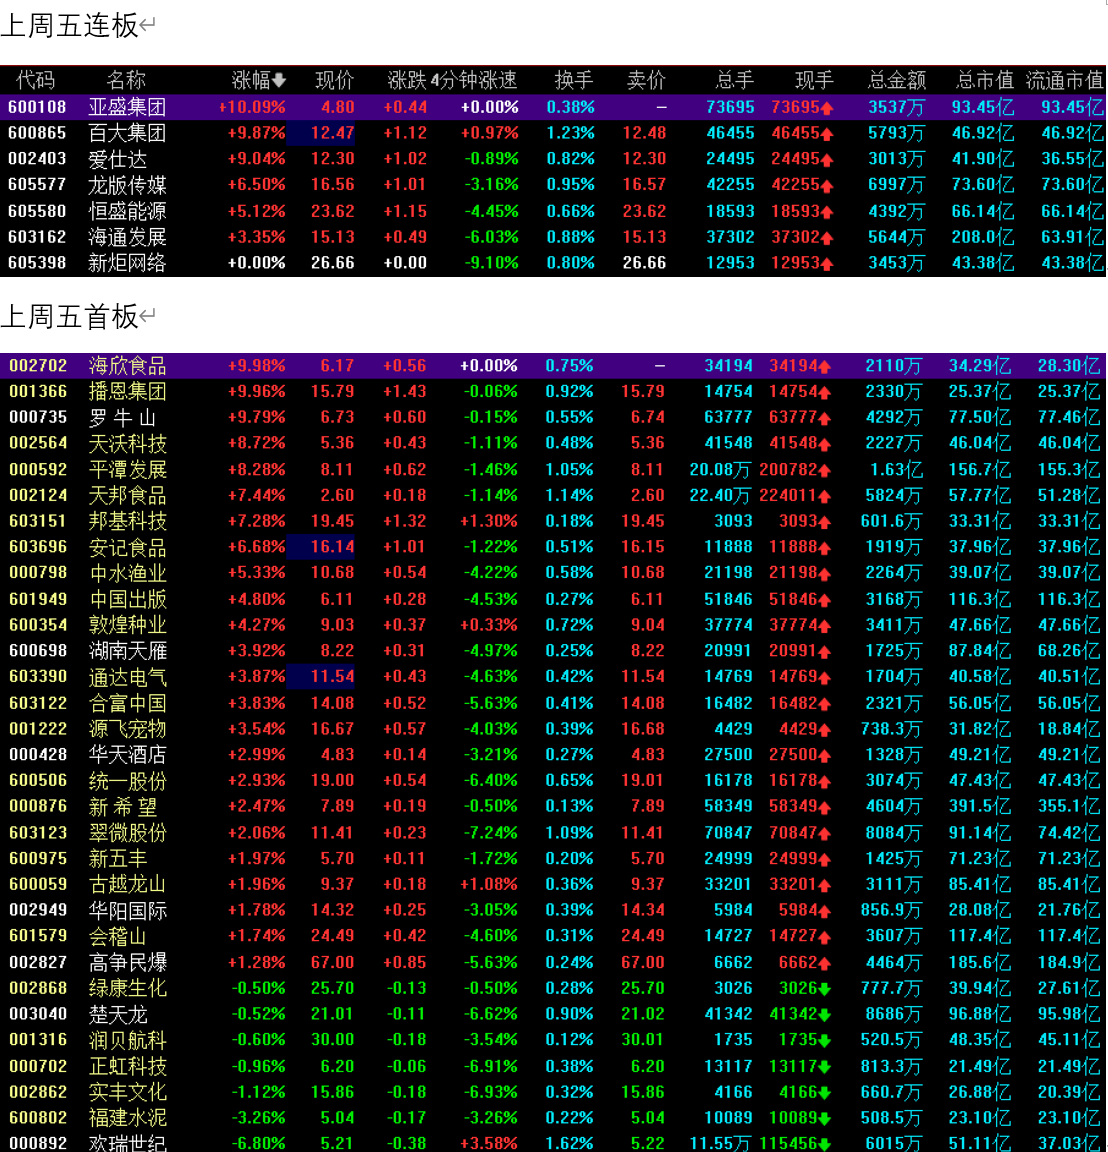Sort by the 涨幅 column header
1108x1152 pixels.
tap(251, 80)
